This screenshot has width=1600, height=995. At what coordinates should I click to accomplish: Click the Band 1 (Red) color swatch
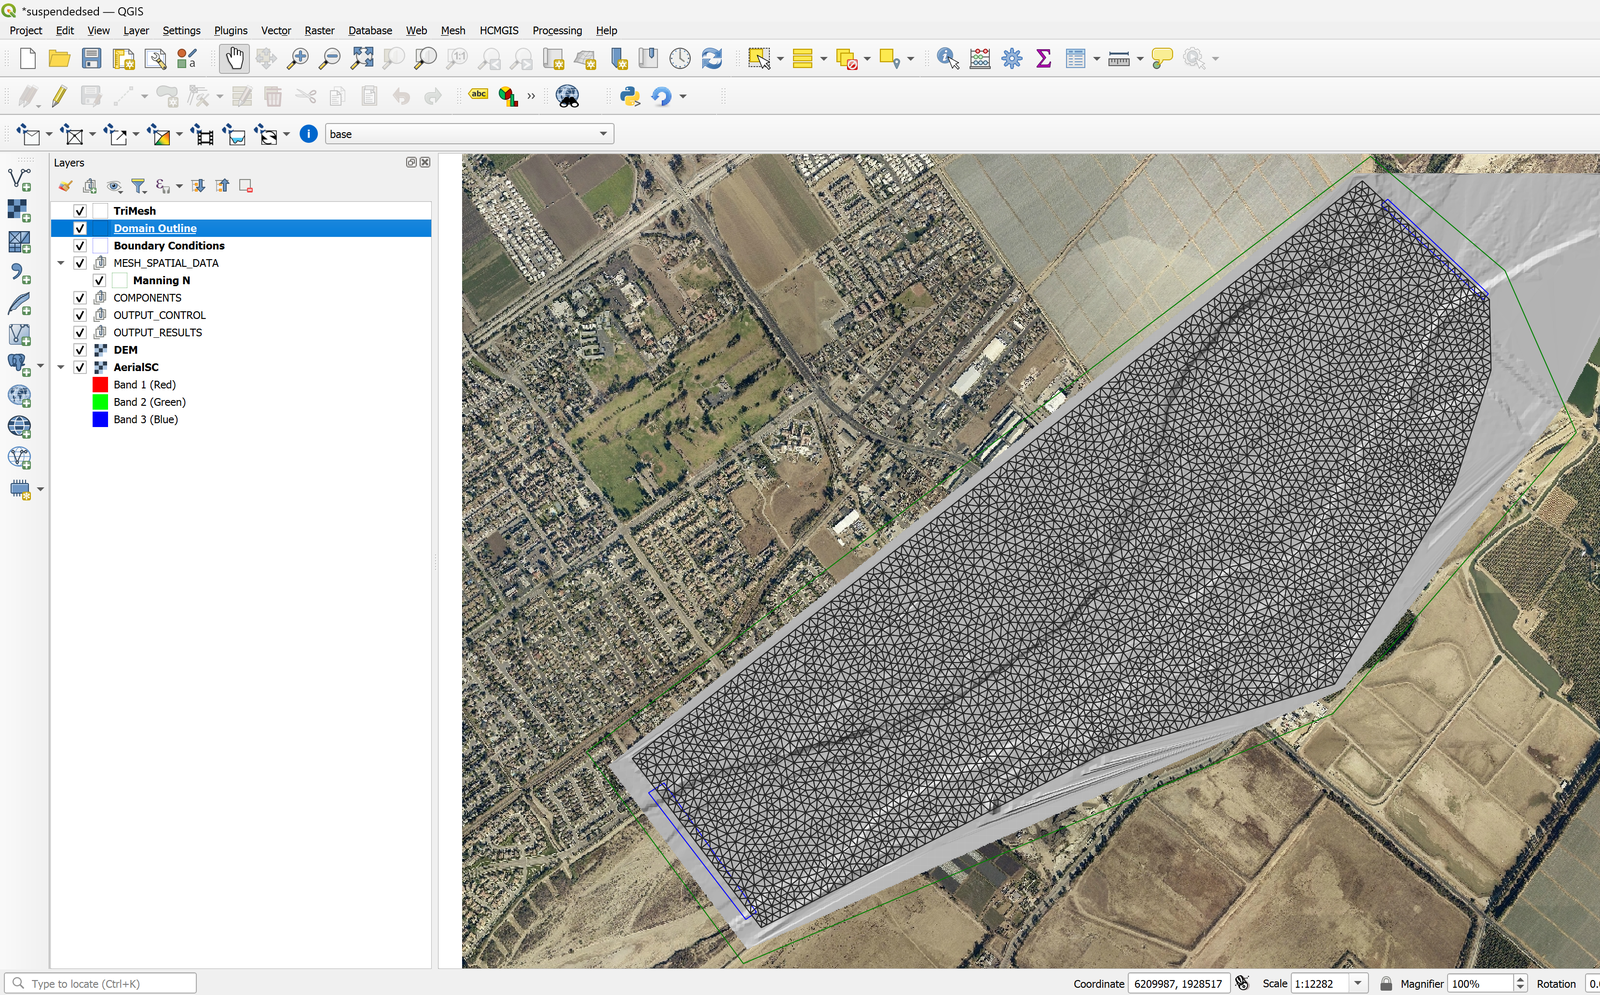coord(100,385)
